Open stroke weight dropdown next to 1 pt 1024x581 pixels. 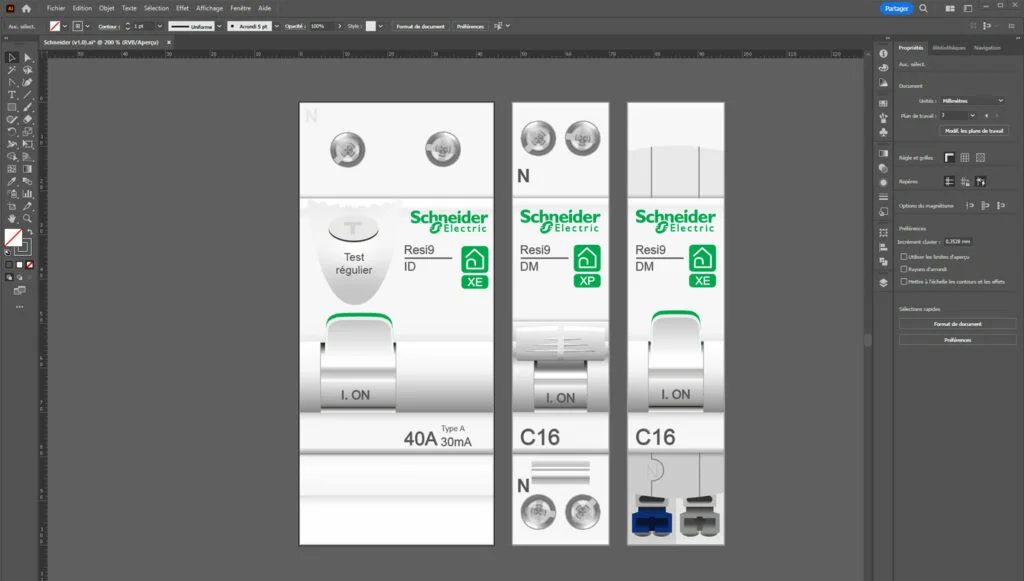coord(159,26)
